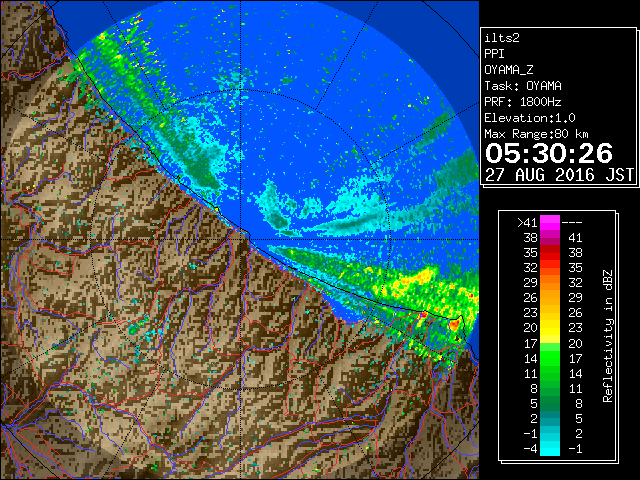
Task: Click the "Reflectivity in dBZ" vertical label
Action: click(x=608, y=336)
